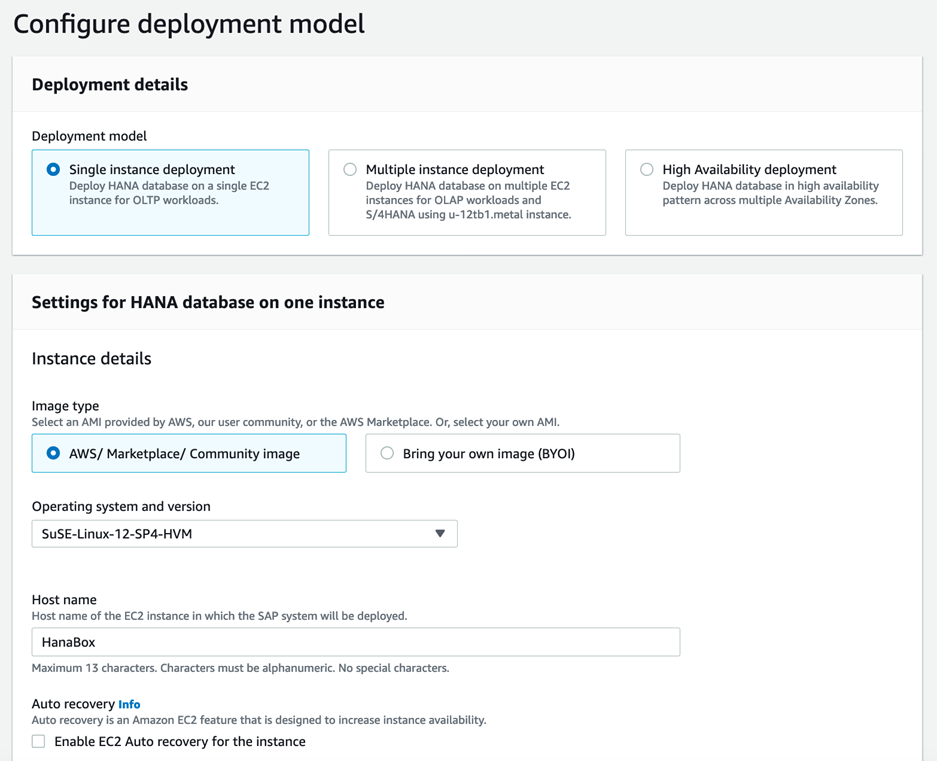This screenshot has width=937, height=761.
Task: Click the Deployment details section heading
Action: click(110, 85)
